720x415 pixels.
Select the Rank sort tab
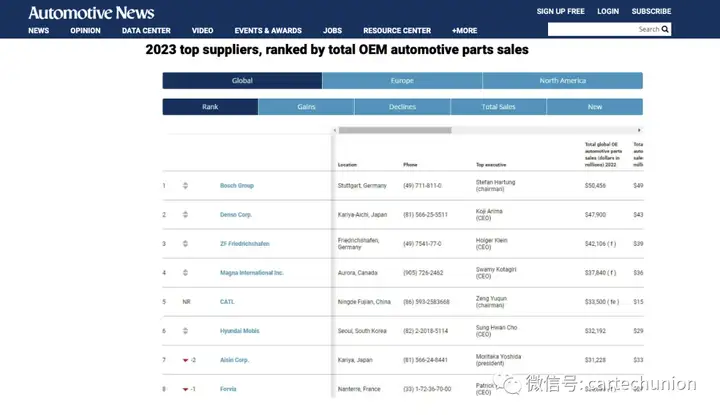[x=210, y=107]
